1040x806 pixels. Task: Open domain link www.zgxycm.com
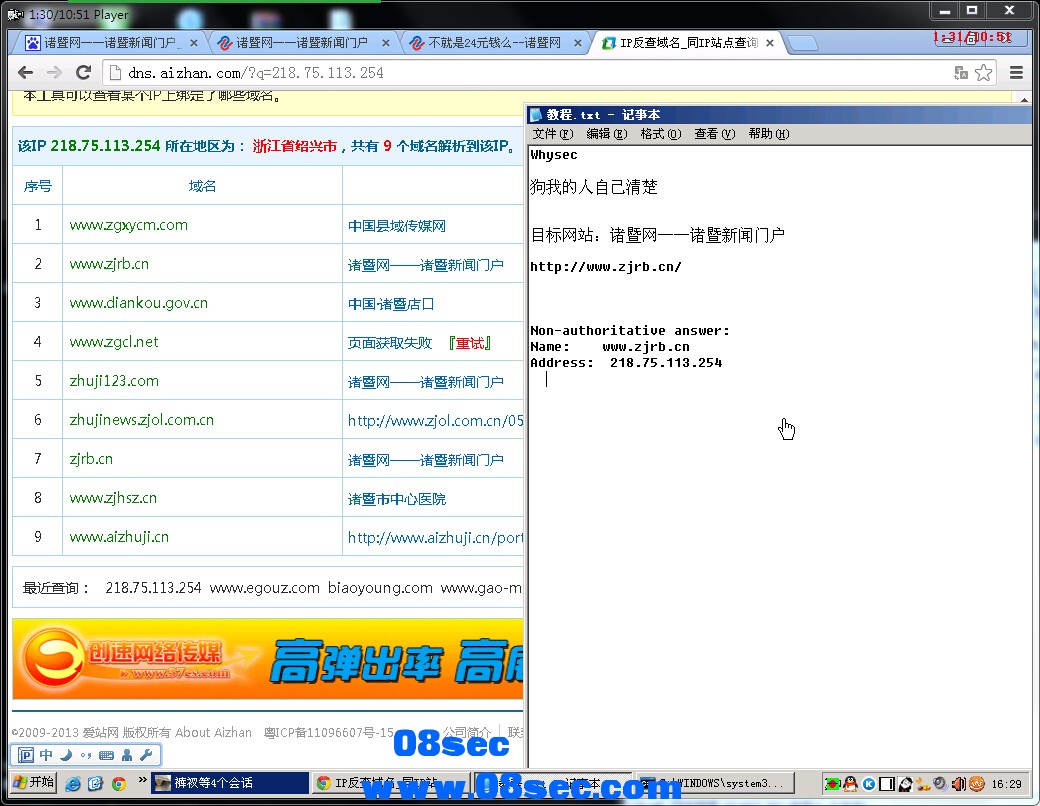click(128, 225)
